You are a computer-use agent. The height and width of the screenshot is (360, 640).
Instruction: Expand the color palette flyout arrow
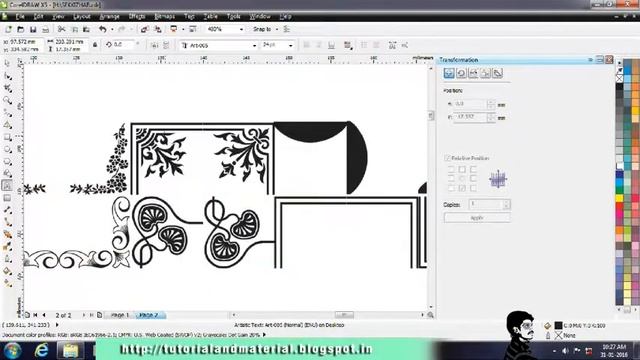pyautogui.click(x=620, y=62)
